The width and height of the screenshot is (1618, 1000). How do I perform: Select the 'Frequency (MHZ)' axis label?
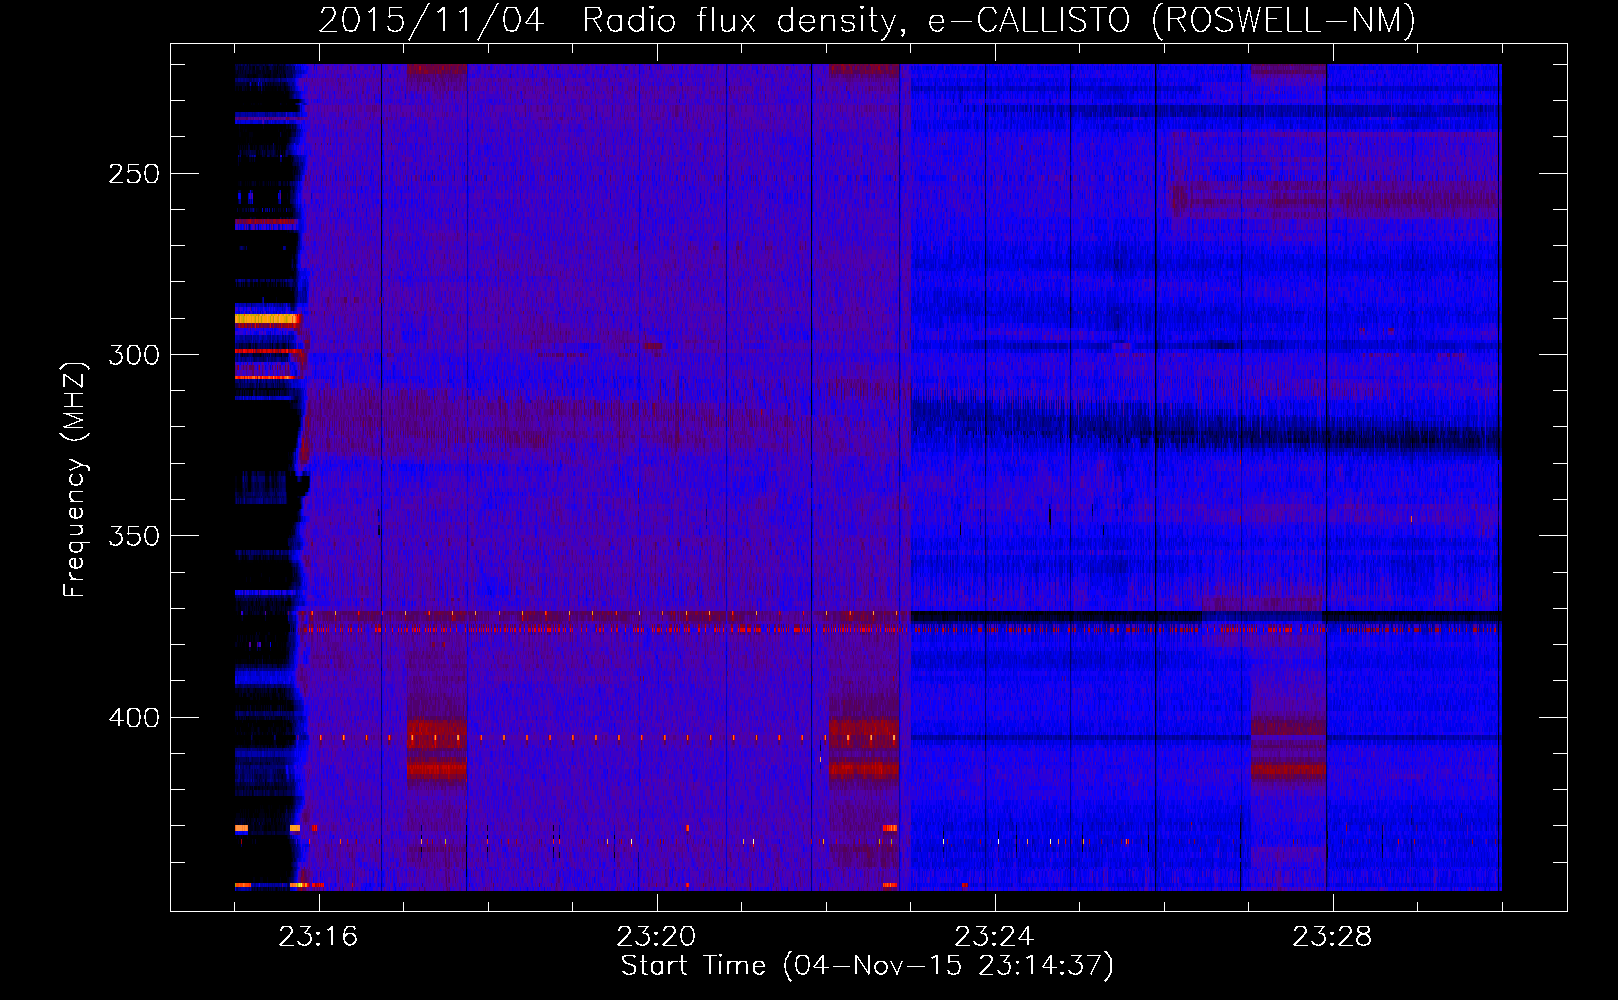click(75, 480)
